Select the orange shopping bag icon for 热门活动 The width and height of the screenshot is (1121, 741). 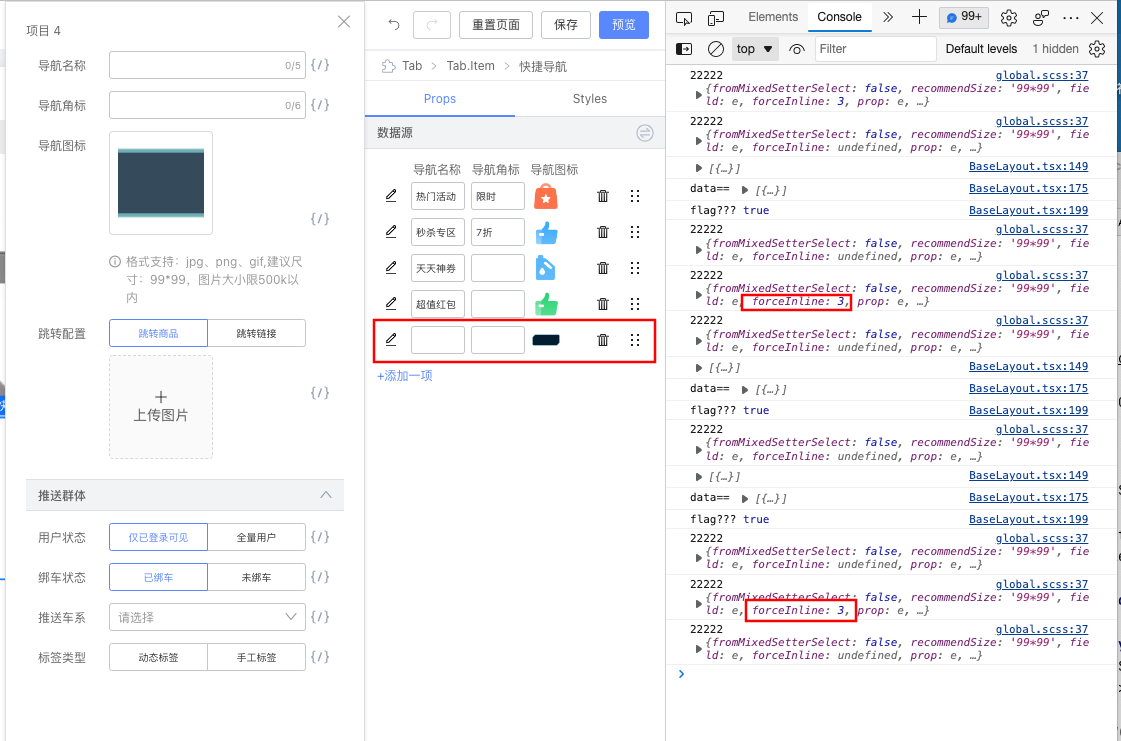[546, 195]
